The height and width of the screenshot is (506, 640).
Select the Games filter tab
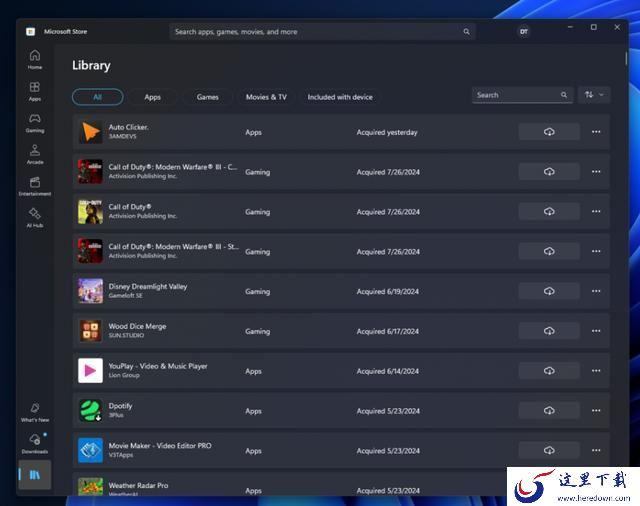click(207, 97)
